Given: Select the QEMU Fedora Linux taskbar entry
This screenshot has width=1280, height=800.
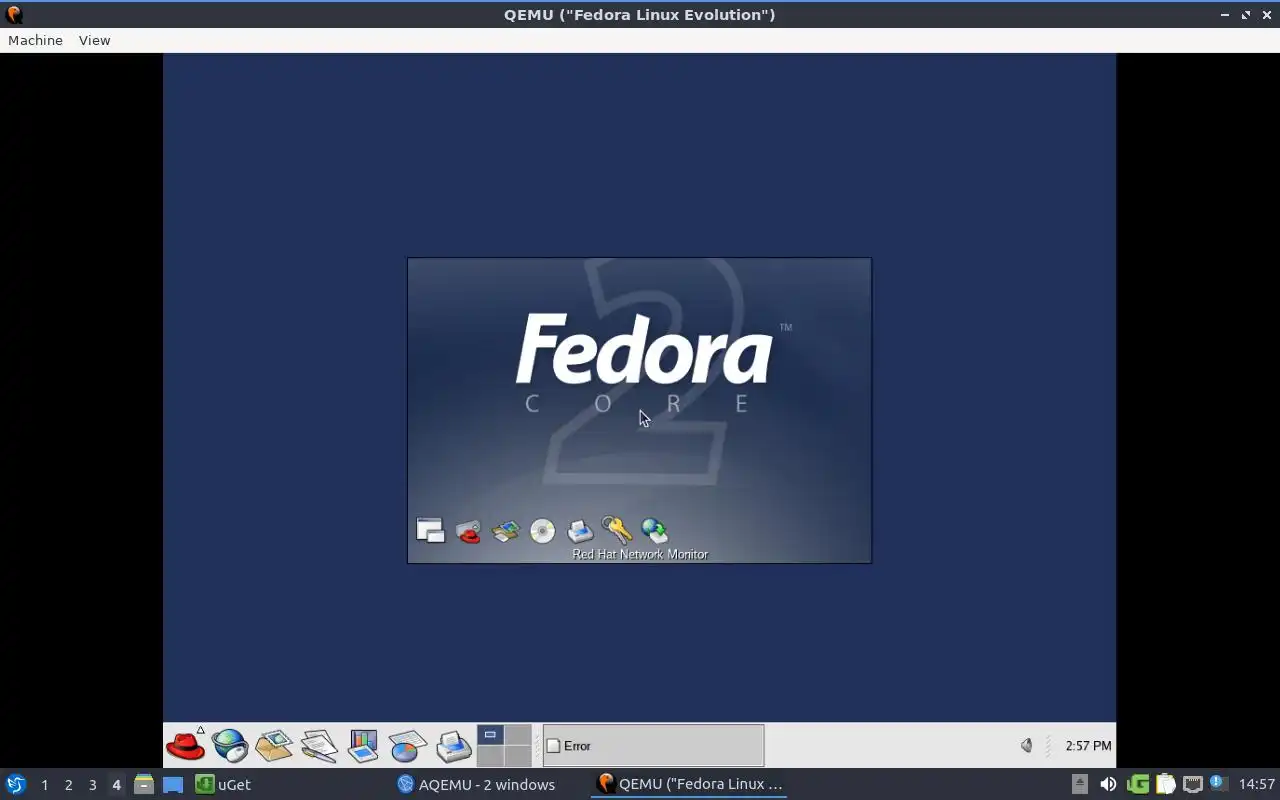Looking at the screenshot, I should [690, 784].
